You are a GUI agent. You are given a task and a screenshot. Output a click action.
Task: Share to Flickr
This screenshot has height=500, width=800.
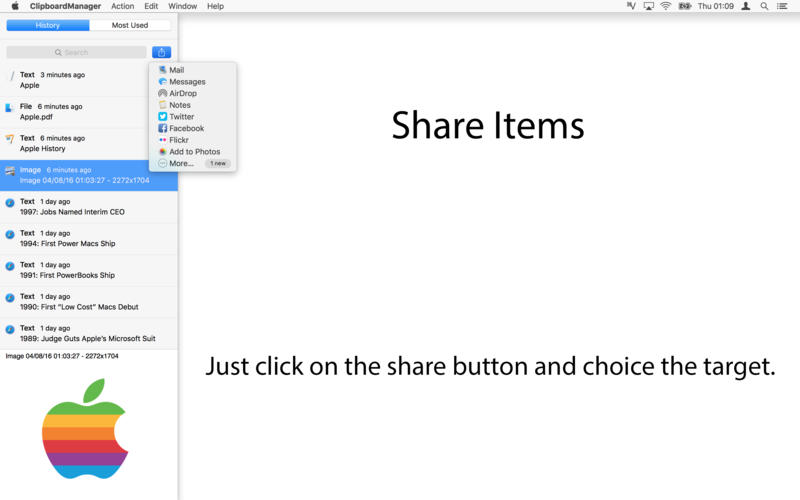click(x=192, y=140)
